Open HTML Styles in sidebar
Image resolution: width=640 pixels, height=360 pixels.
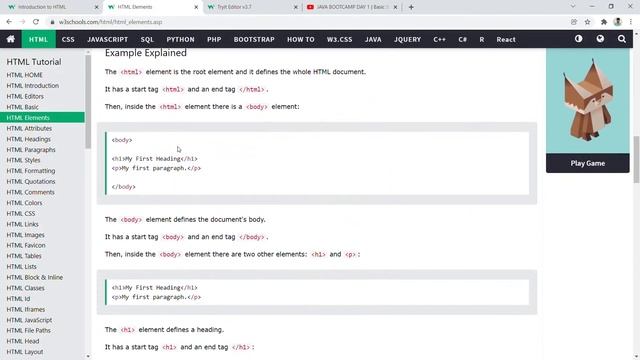(23, 160)
